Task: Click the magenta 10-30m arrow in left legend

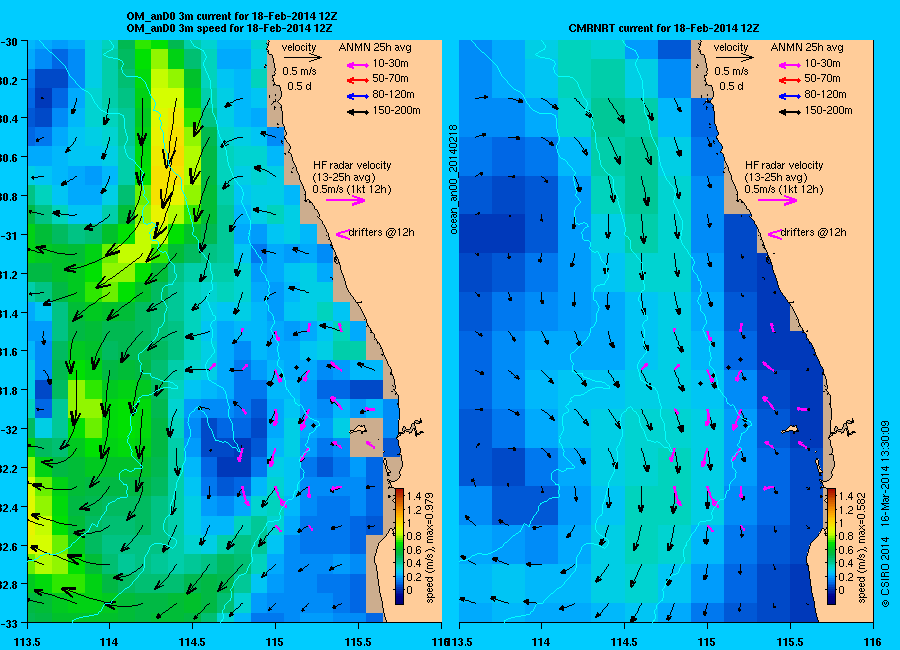Action: pyautogui.click(x=358, y=65)
